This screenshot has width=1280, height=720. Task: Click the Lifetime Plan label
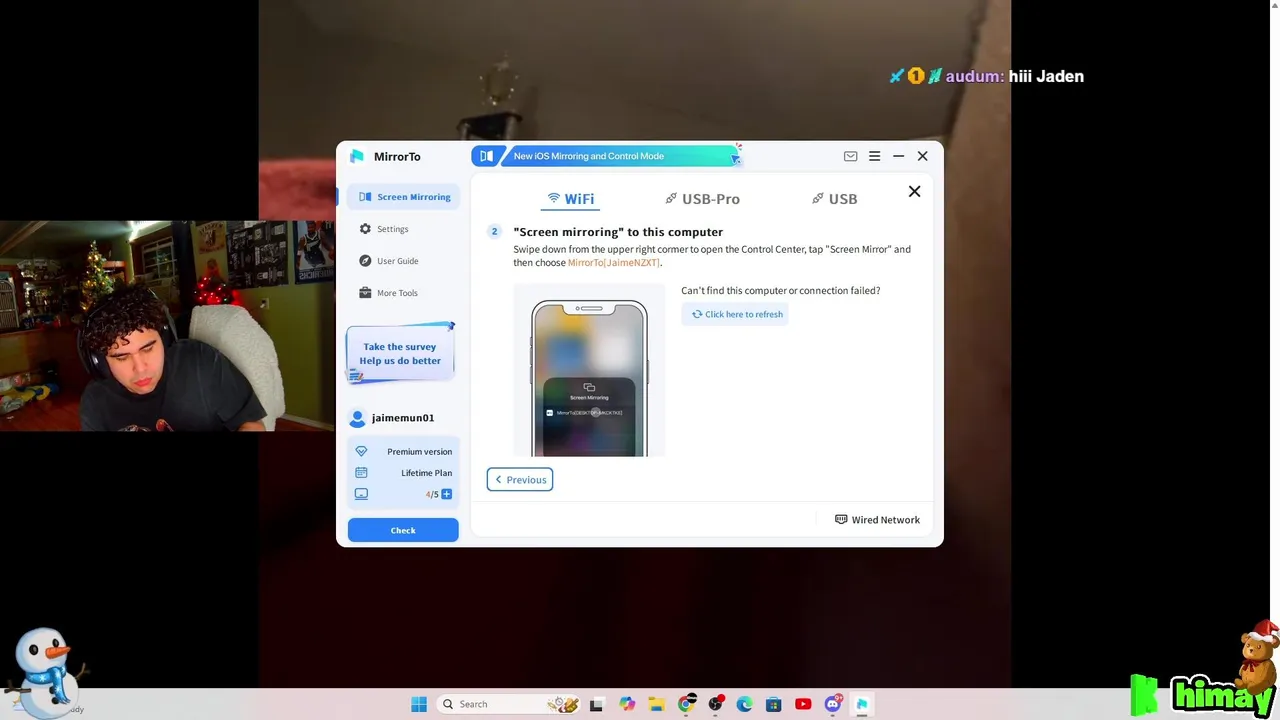pos(426,473)
